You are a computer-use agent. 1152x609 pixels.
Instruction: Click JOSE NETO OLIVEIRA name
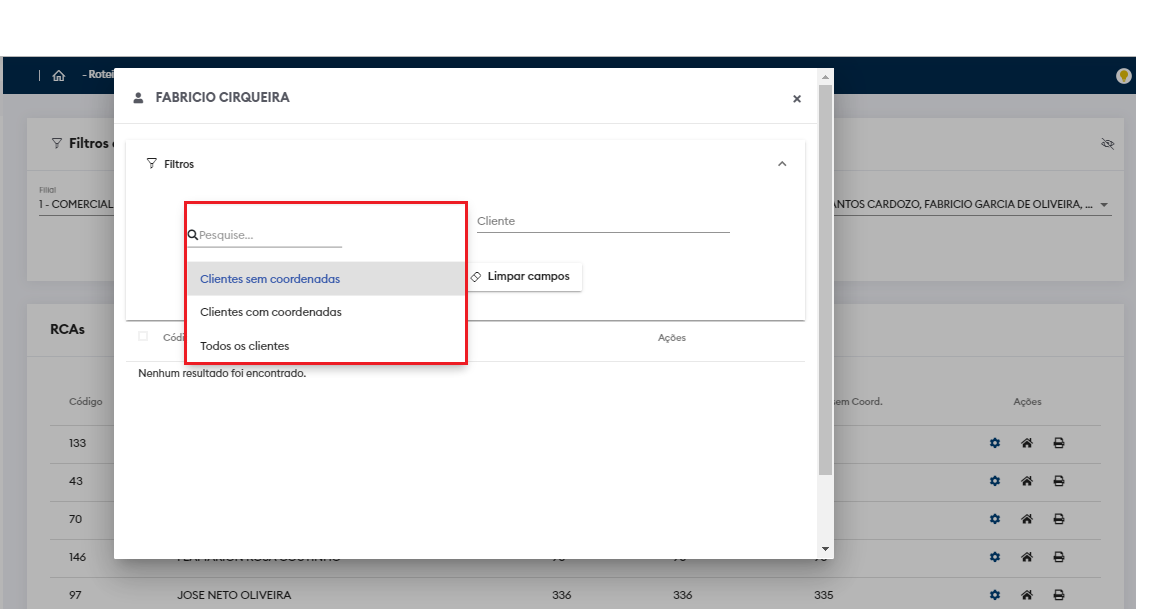tap(234, 595)
